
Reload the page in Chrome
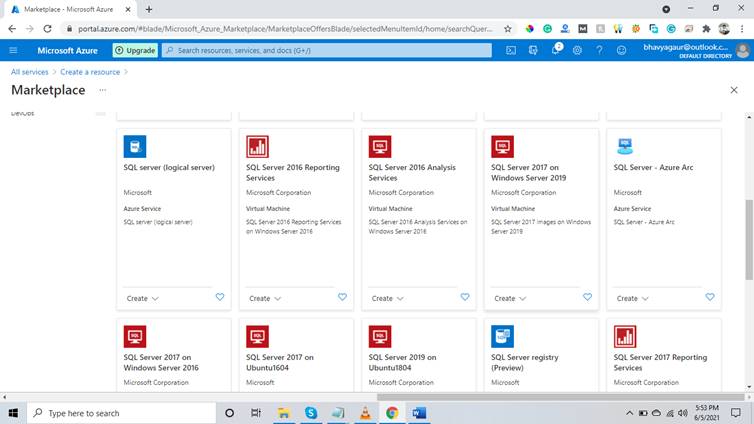(x=47, y=29)
